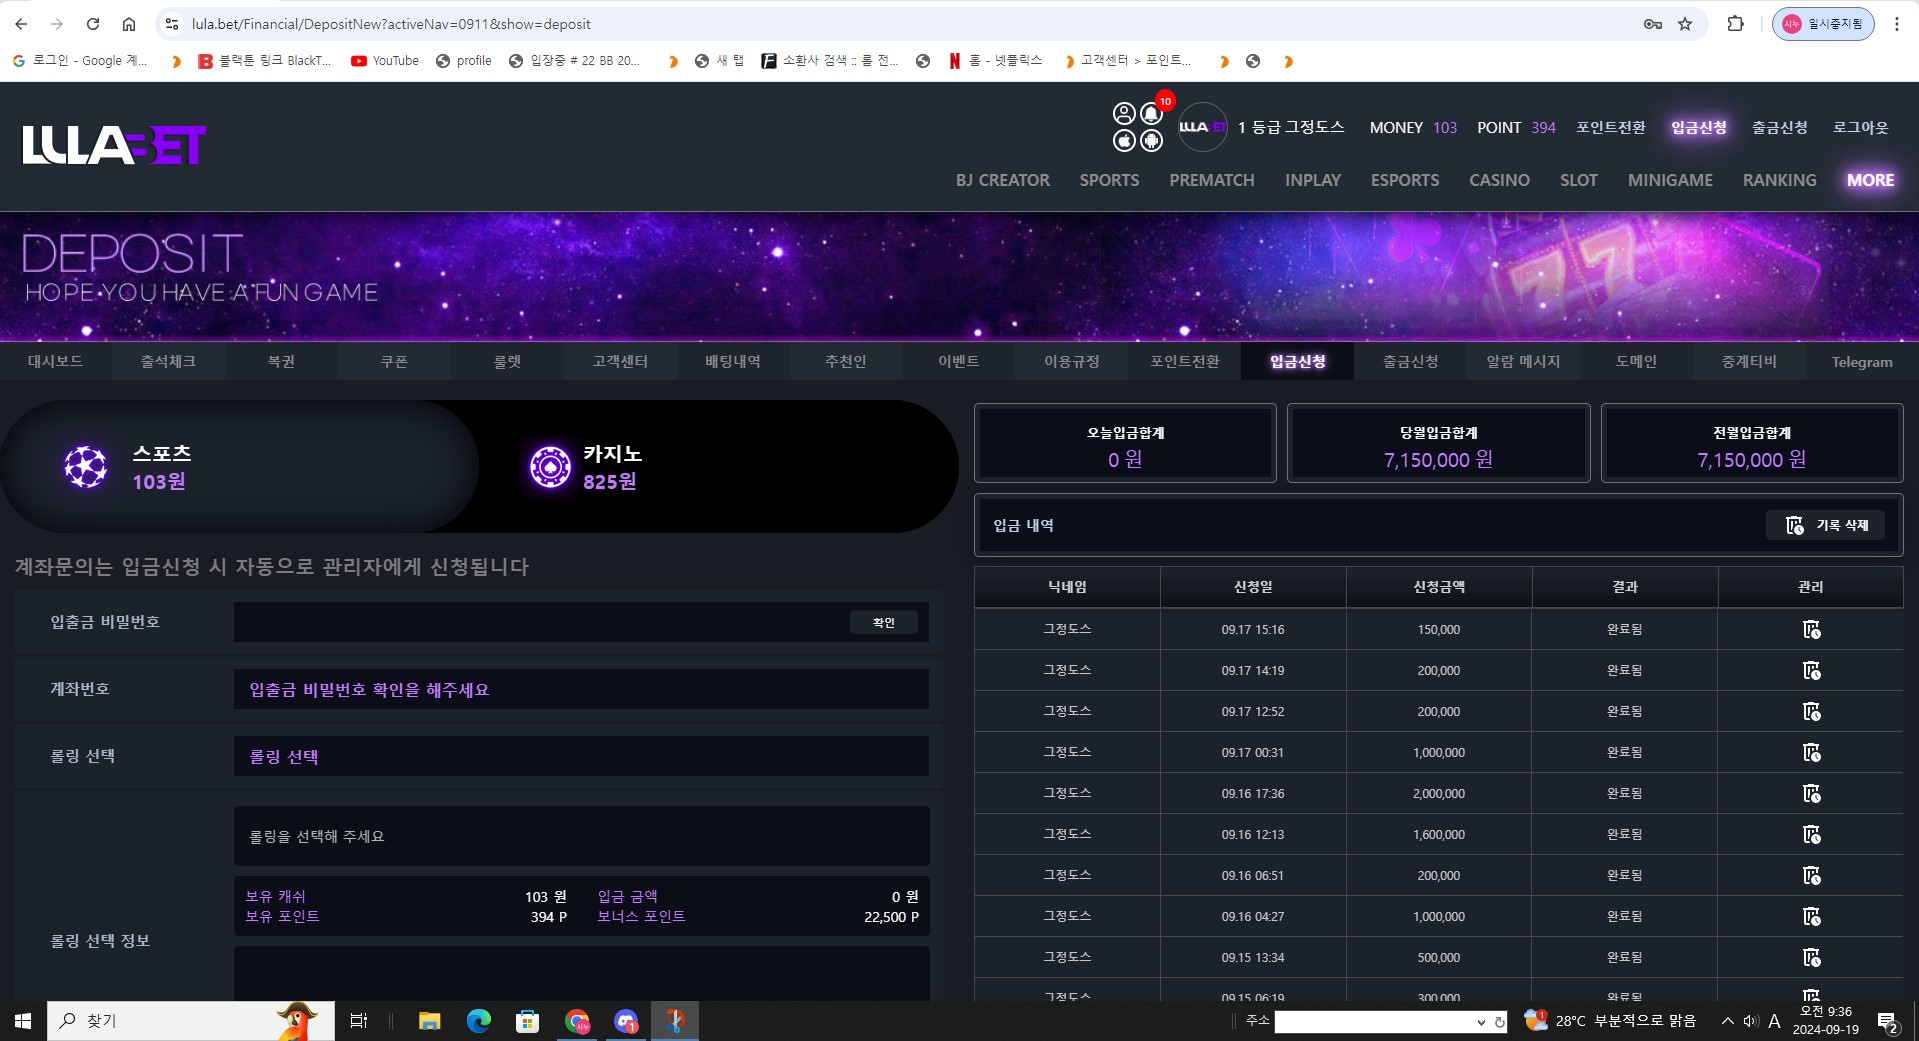
Task: Open the user profile icon in header
Action: point(1124,113)
